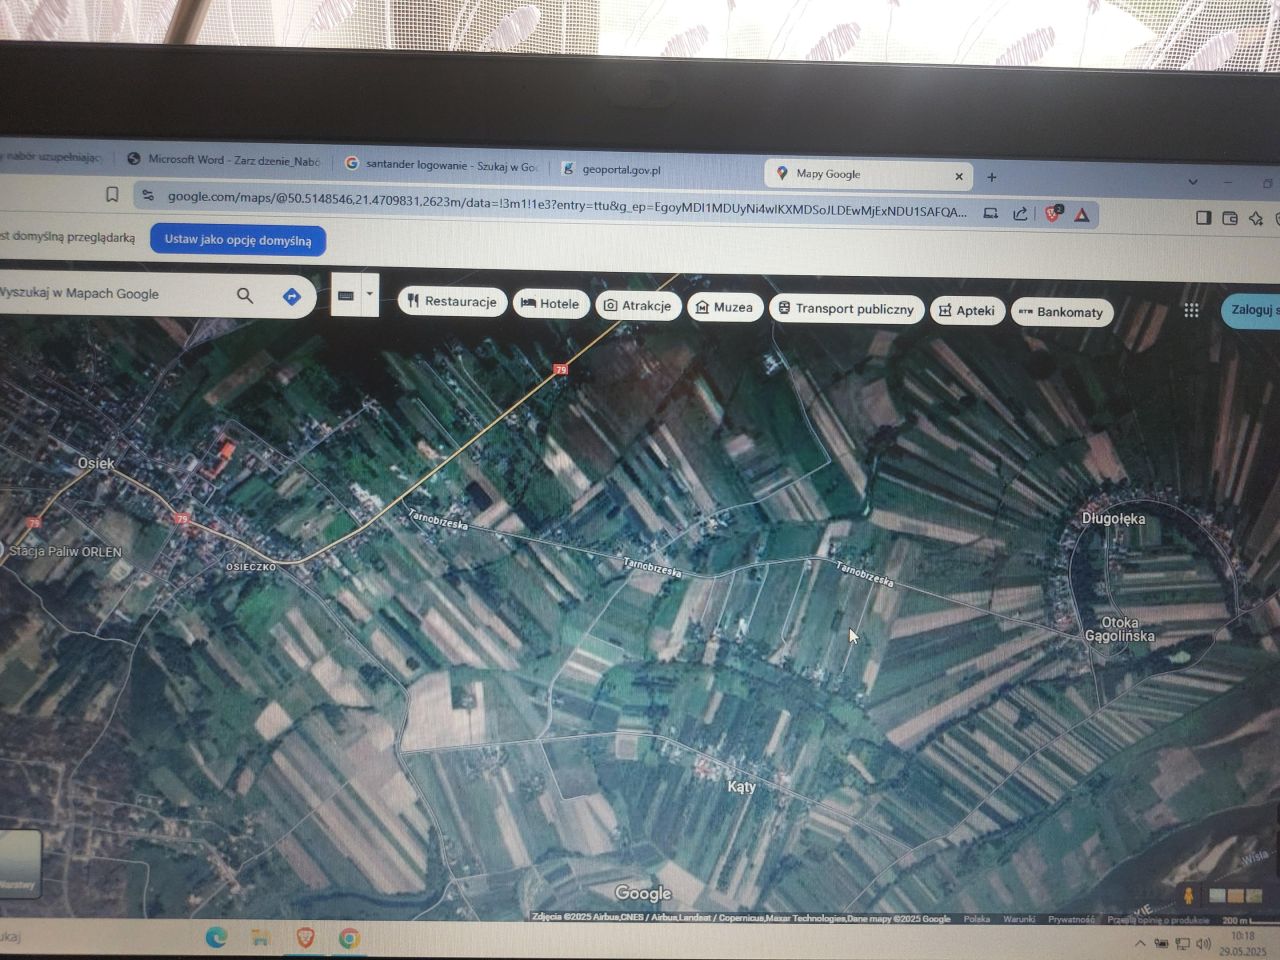Click the Ustaw jako opcję domyślną button

236,240
